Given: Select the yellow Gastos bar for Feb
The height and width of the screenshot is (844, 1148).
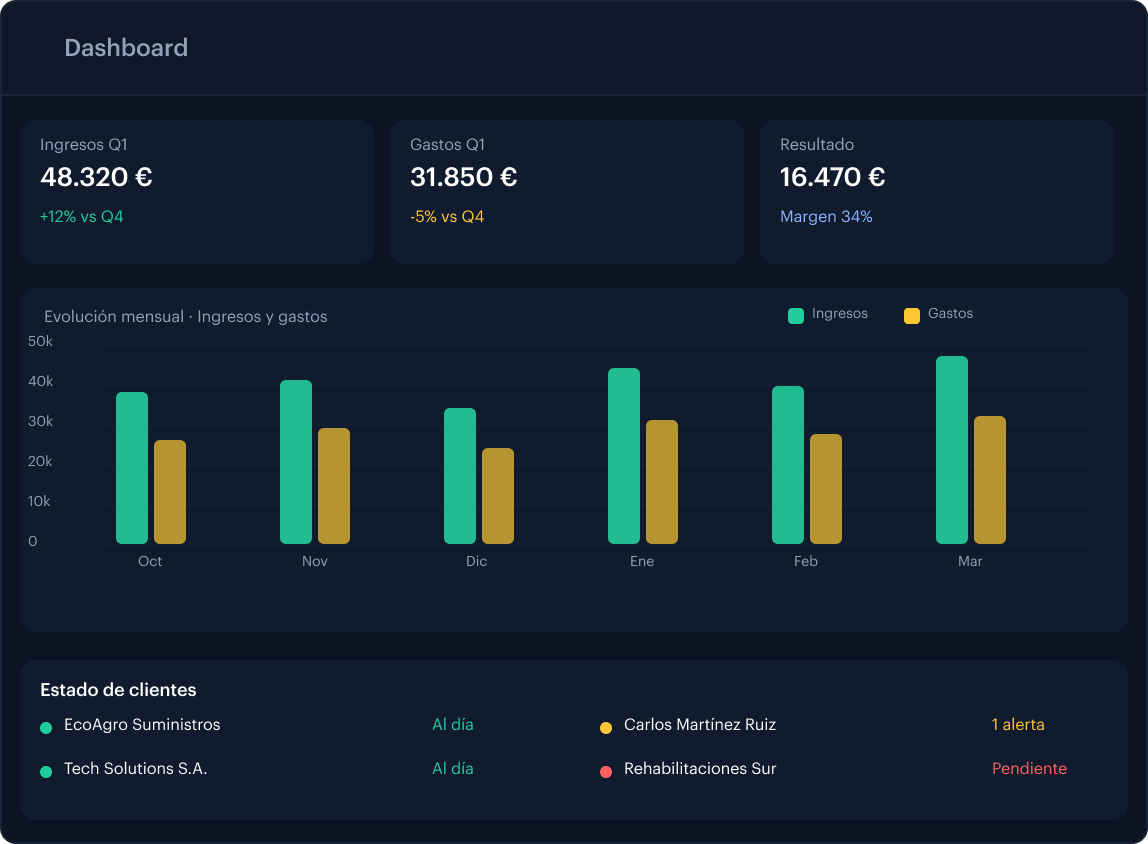Looking at the screenshot, I should pyautogui.click(x=826, y=489).
